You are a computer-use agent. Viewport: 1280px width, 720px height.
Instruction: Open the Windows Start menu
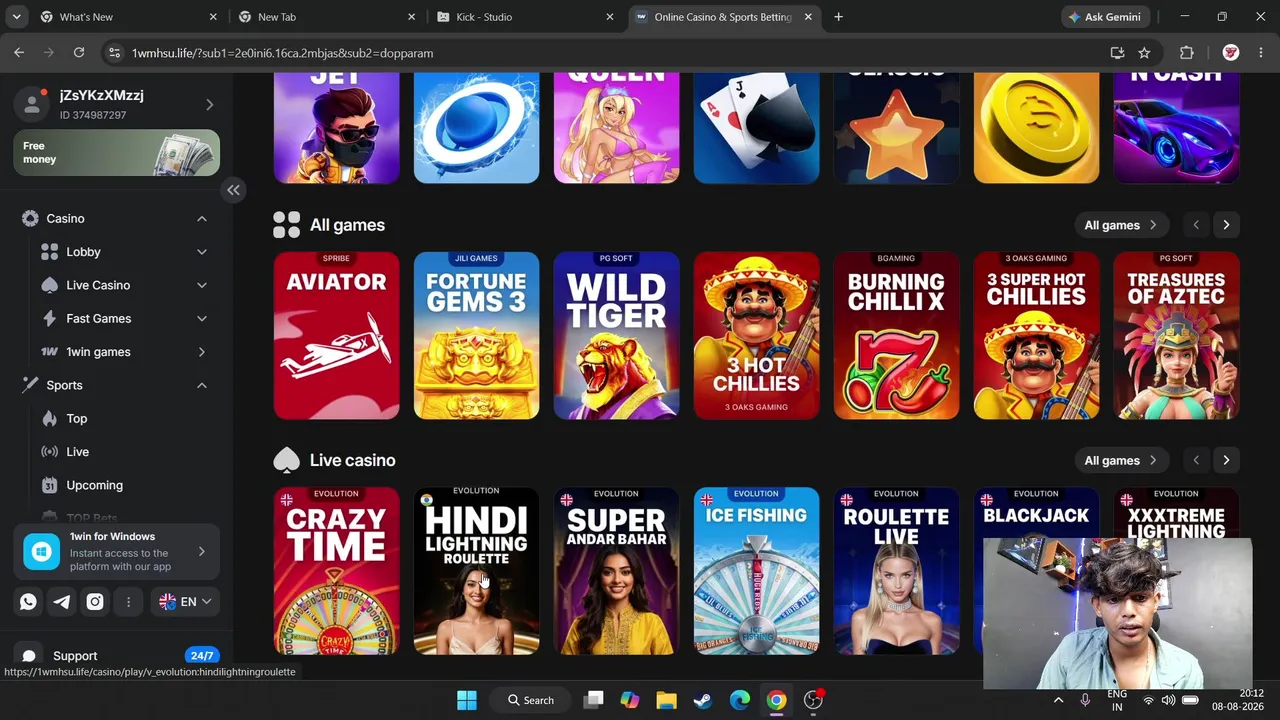(467, 700)
